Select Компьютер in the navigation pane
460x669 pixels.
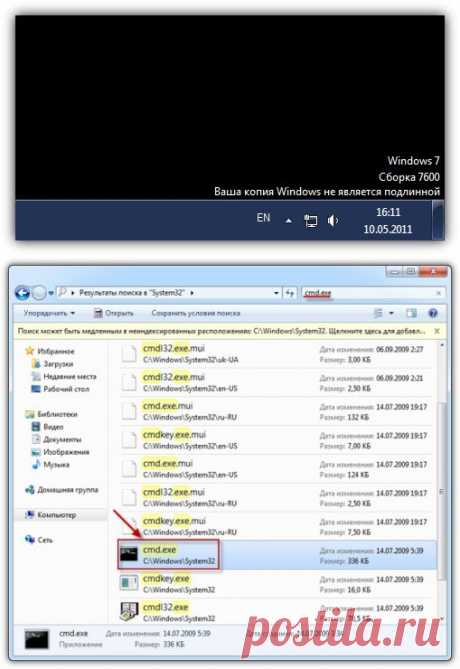pos(56,515)
